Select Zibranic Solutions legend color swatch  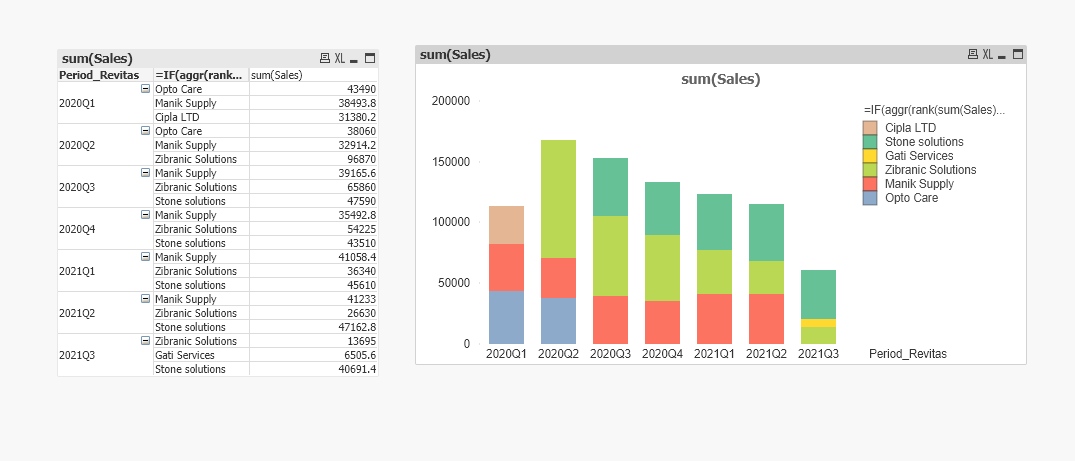point(870,170)
